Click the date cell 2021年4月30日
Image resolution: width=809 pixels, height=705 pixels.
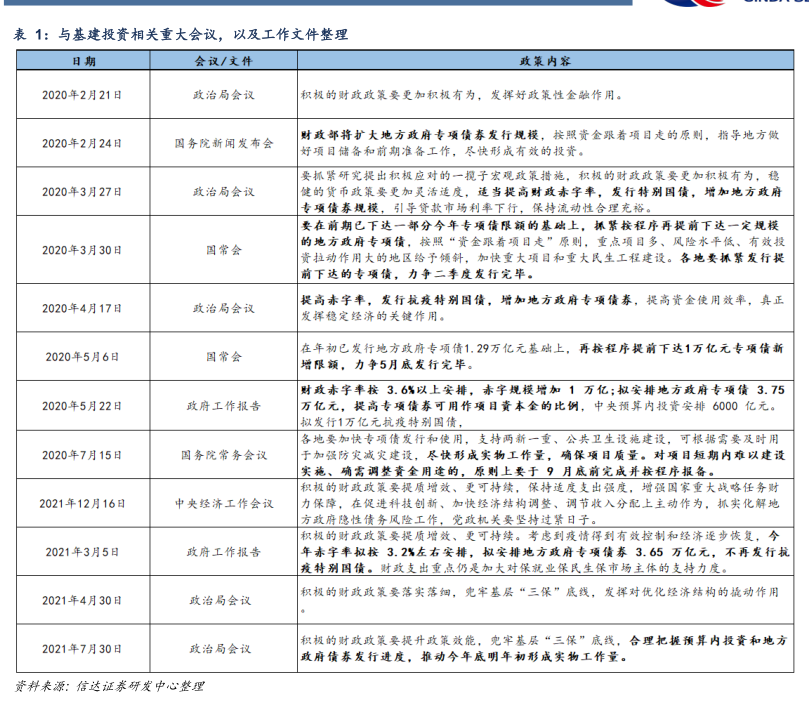[83, 600]
